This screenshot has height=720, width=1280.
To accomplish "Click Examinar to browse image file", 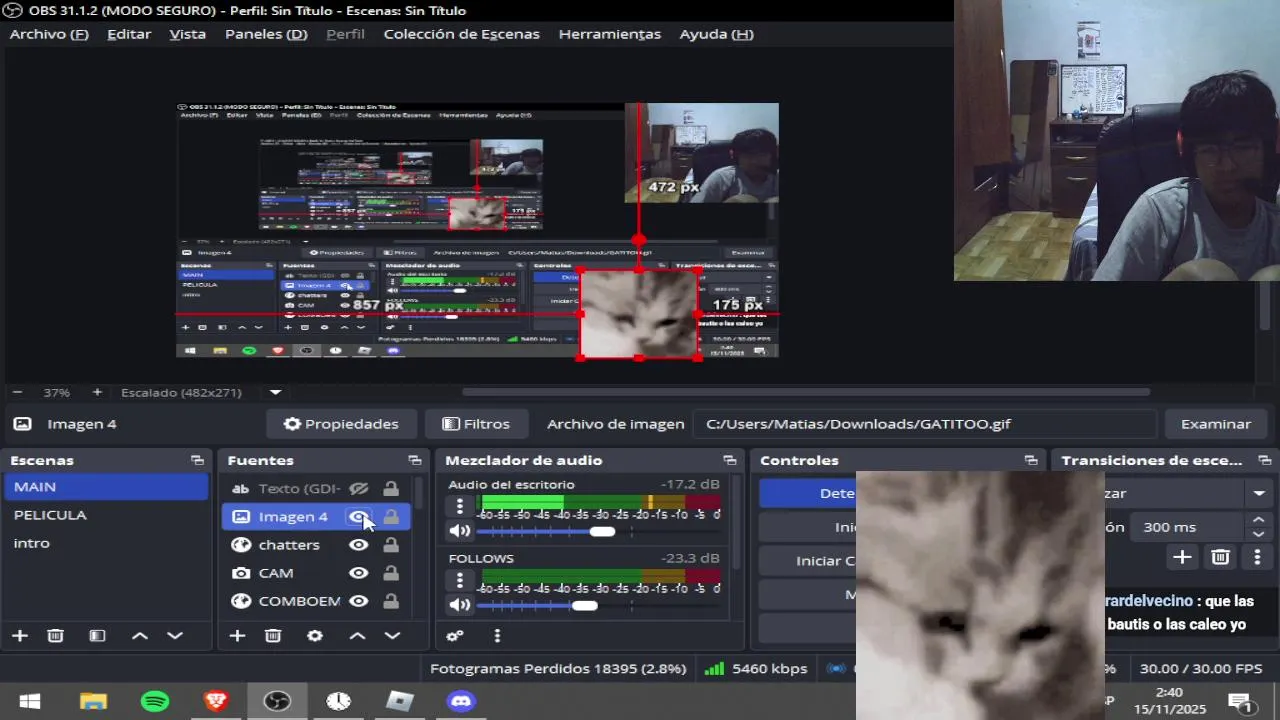I will click(x=1216, y=424).
